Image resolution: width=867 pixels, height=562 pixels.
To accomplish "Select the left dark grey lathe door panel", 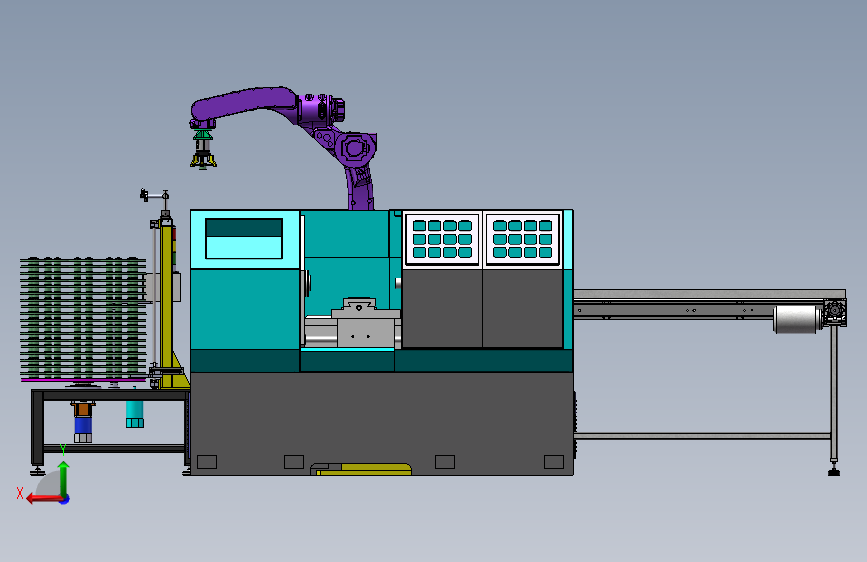I will coord(442,308).
